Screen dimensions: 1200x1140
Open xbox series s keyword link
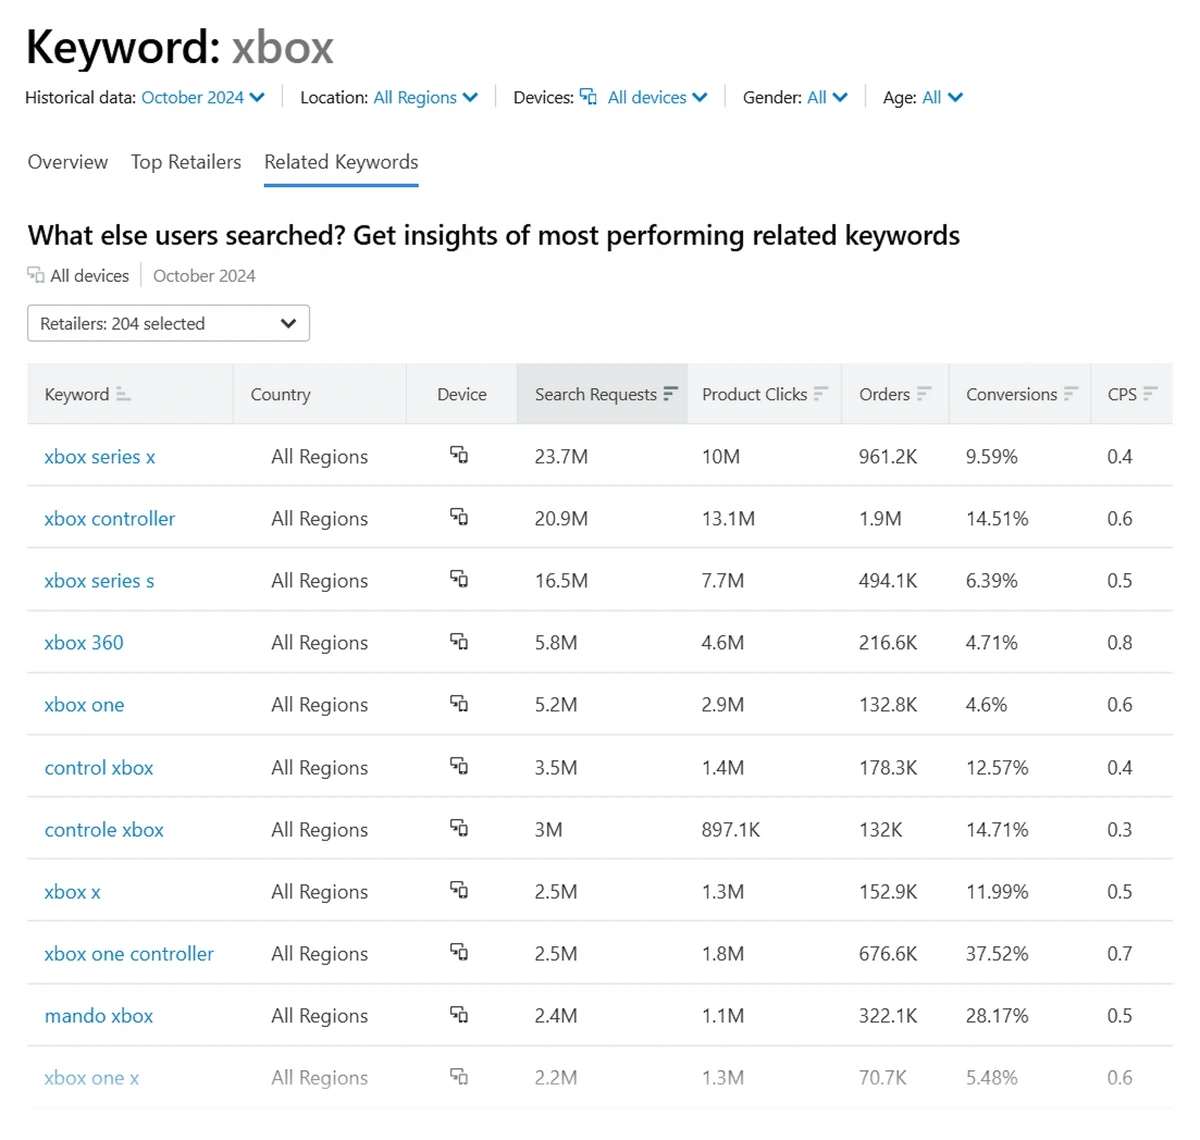click(99, 581)
